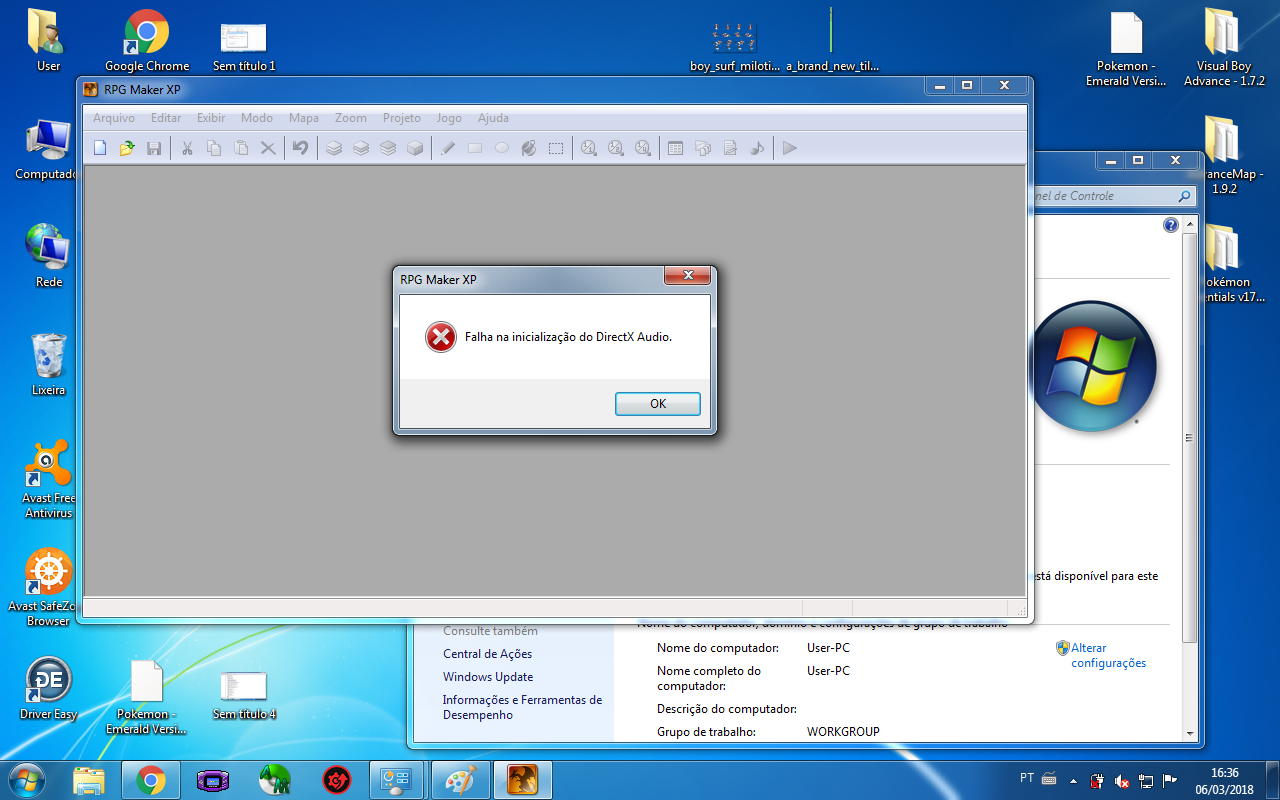1280x800 pixels.
Task: Click OK in the DirectX Audio error dialog
Action: tap(658, 404)
